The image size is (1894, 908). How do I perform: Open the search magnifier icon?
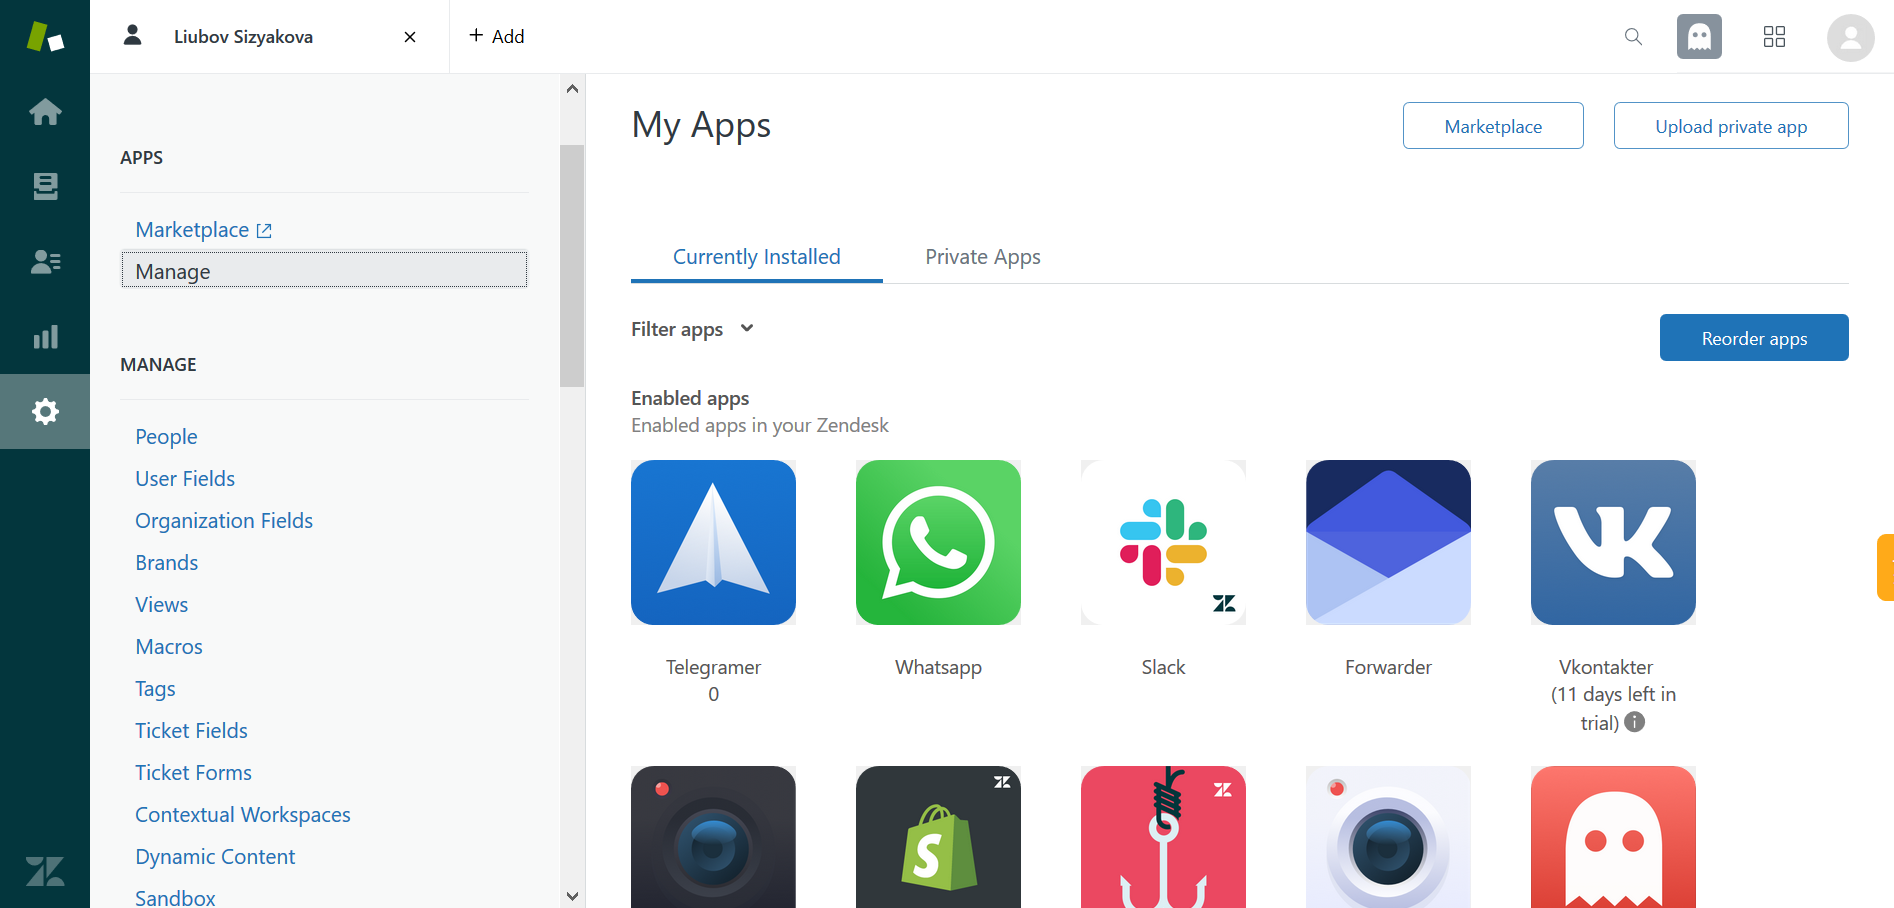[x=1633, y=37]
